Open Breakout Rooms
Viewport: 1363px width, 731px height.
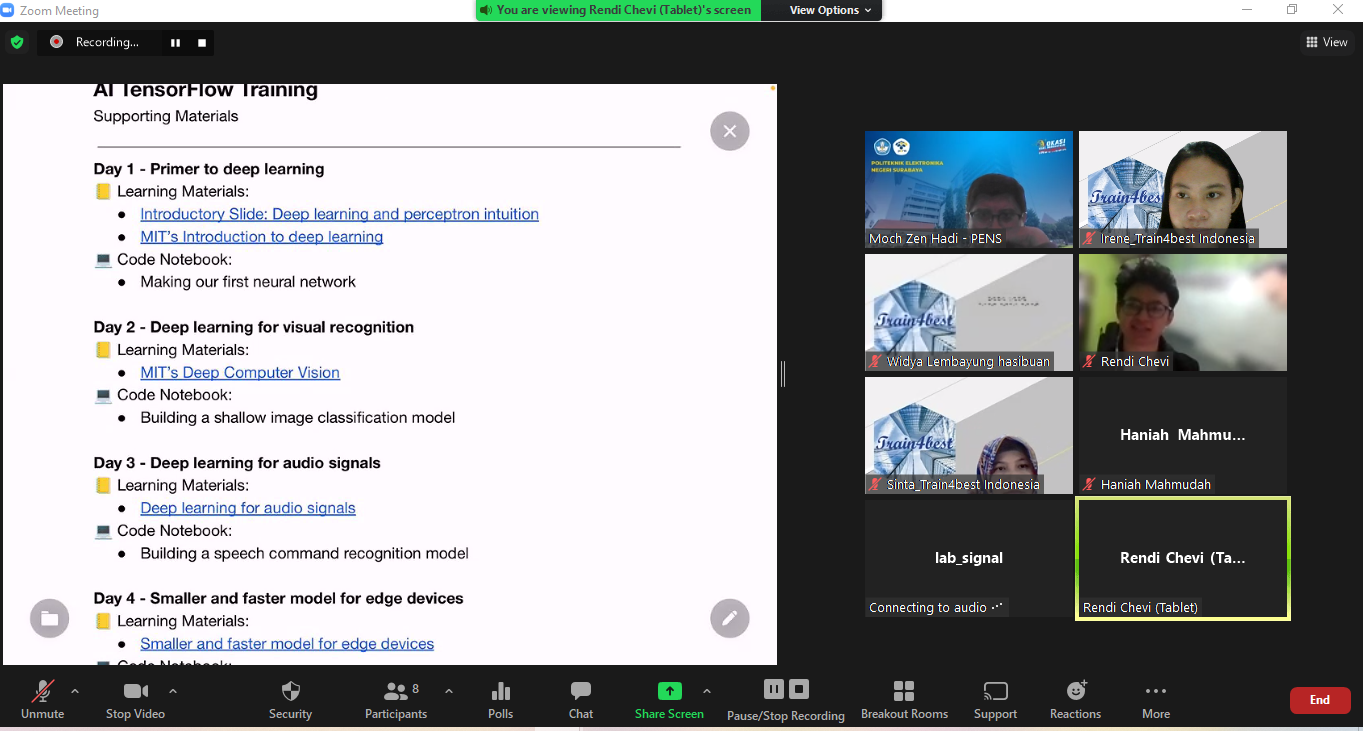[904, 699]
